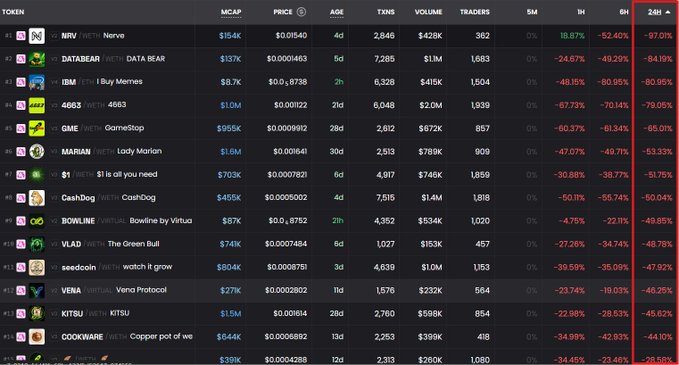
Task: Click the pink chain badge on NRV row
Action: tap(21, 36)
